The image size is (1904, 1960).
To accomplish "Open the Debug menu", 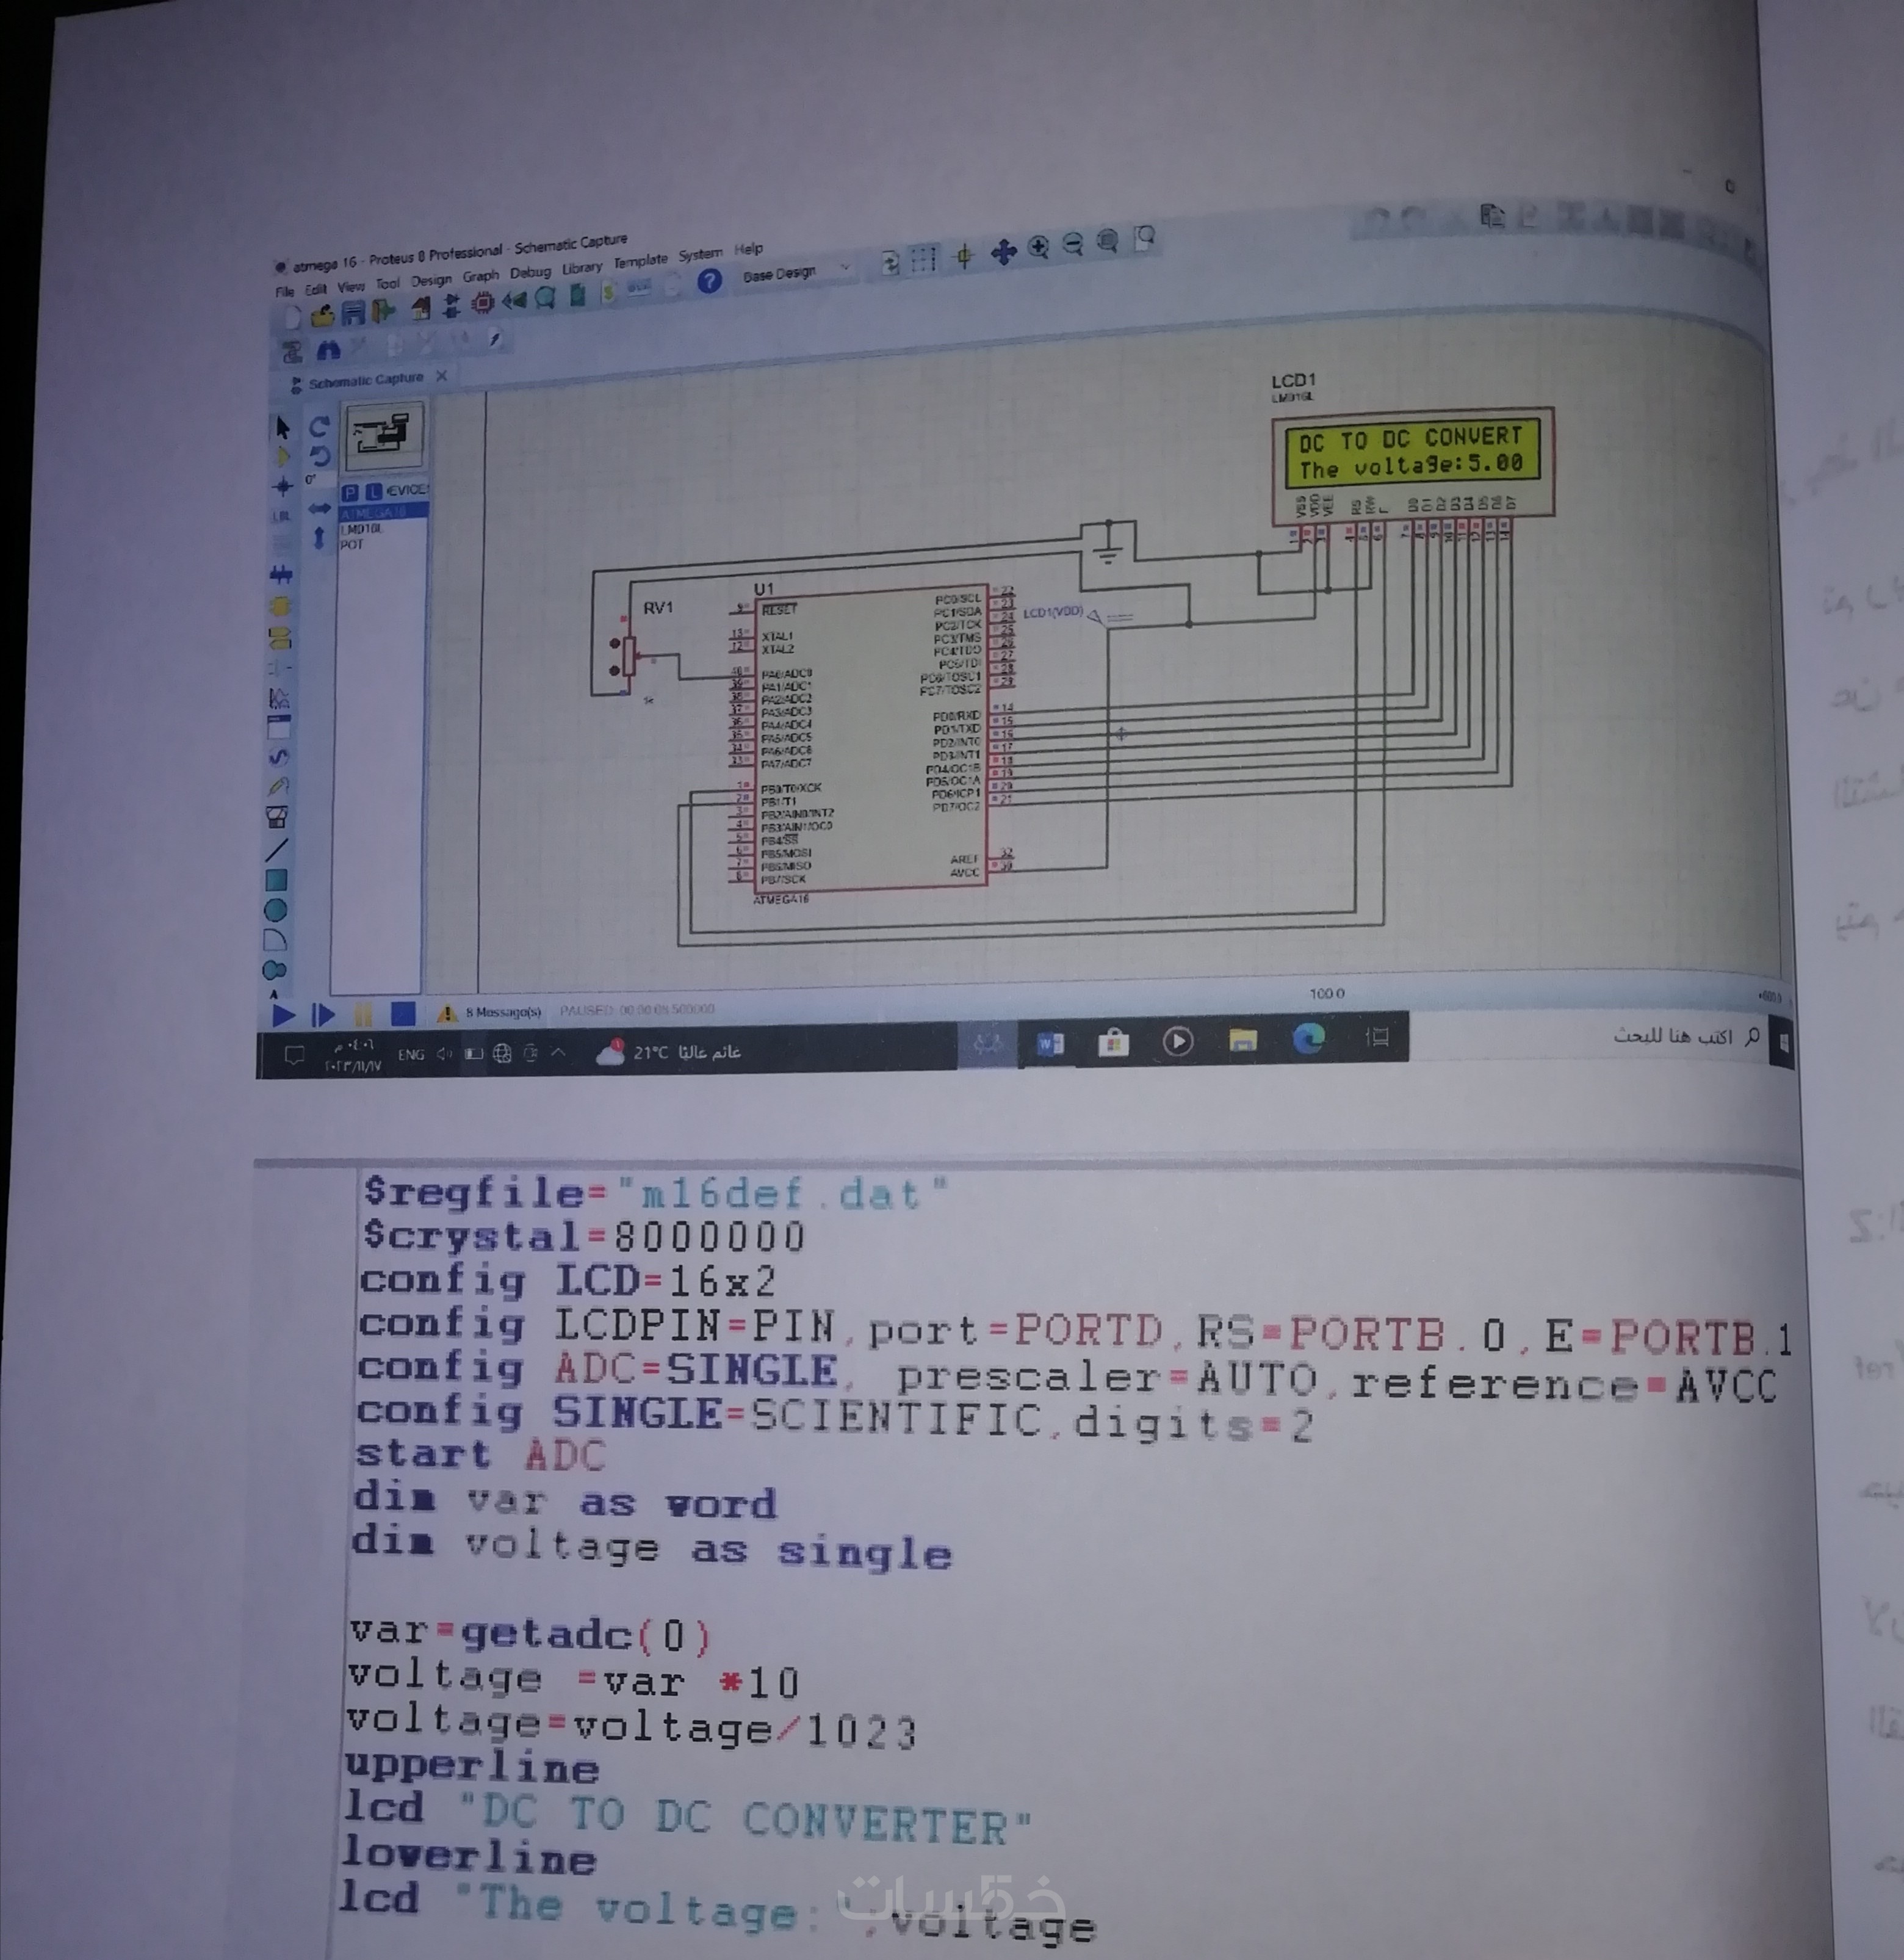I will pos(530,273).
